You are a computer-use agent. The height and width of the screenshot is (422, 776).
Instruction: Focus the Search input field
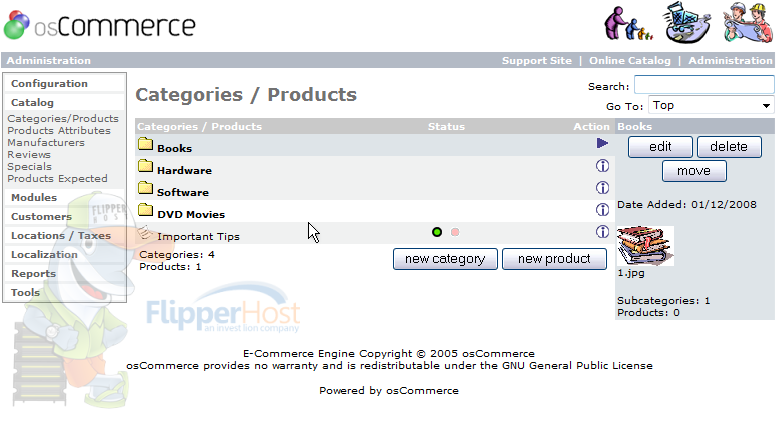pyautogui.click(x=704, y=85)
